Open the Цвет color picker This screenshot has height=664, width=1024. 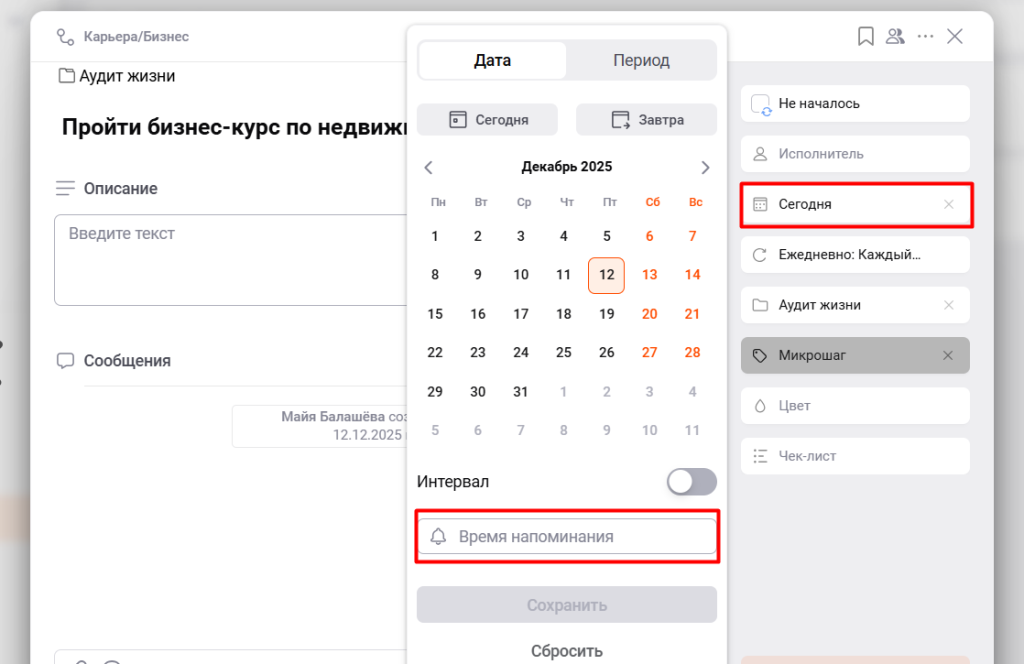coord(855,406)
